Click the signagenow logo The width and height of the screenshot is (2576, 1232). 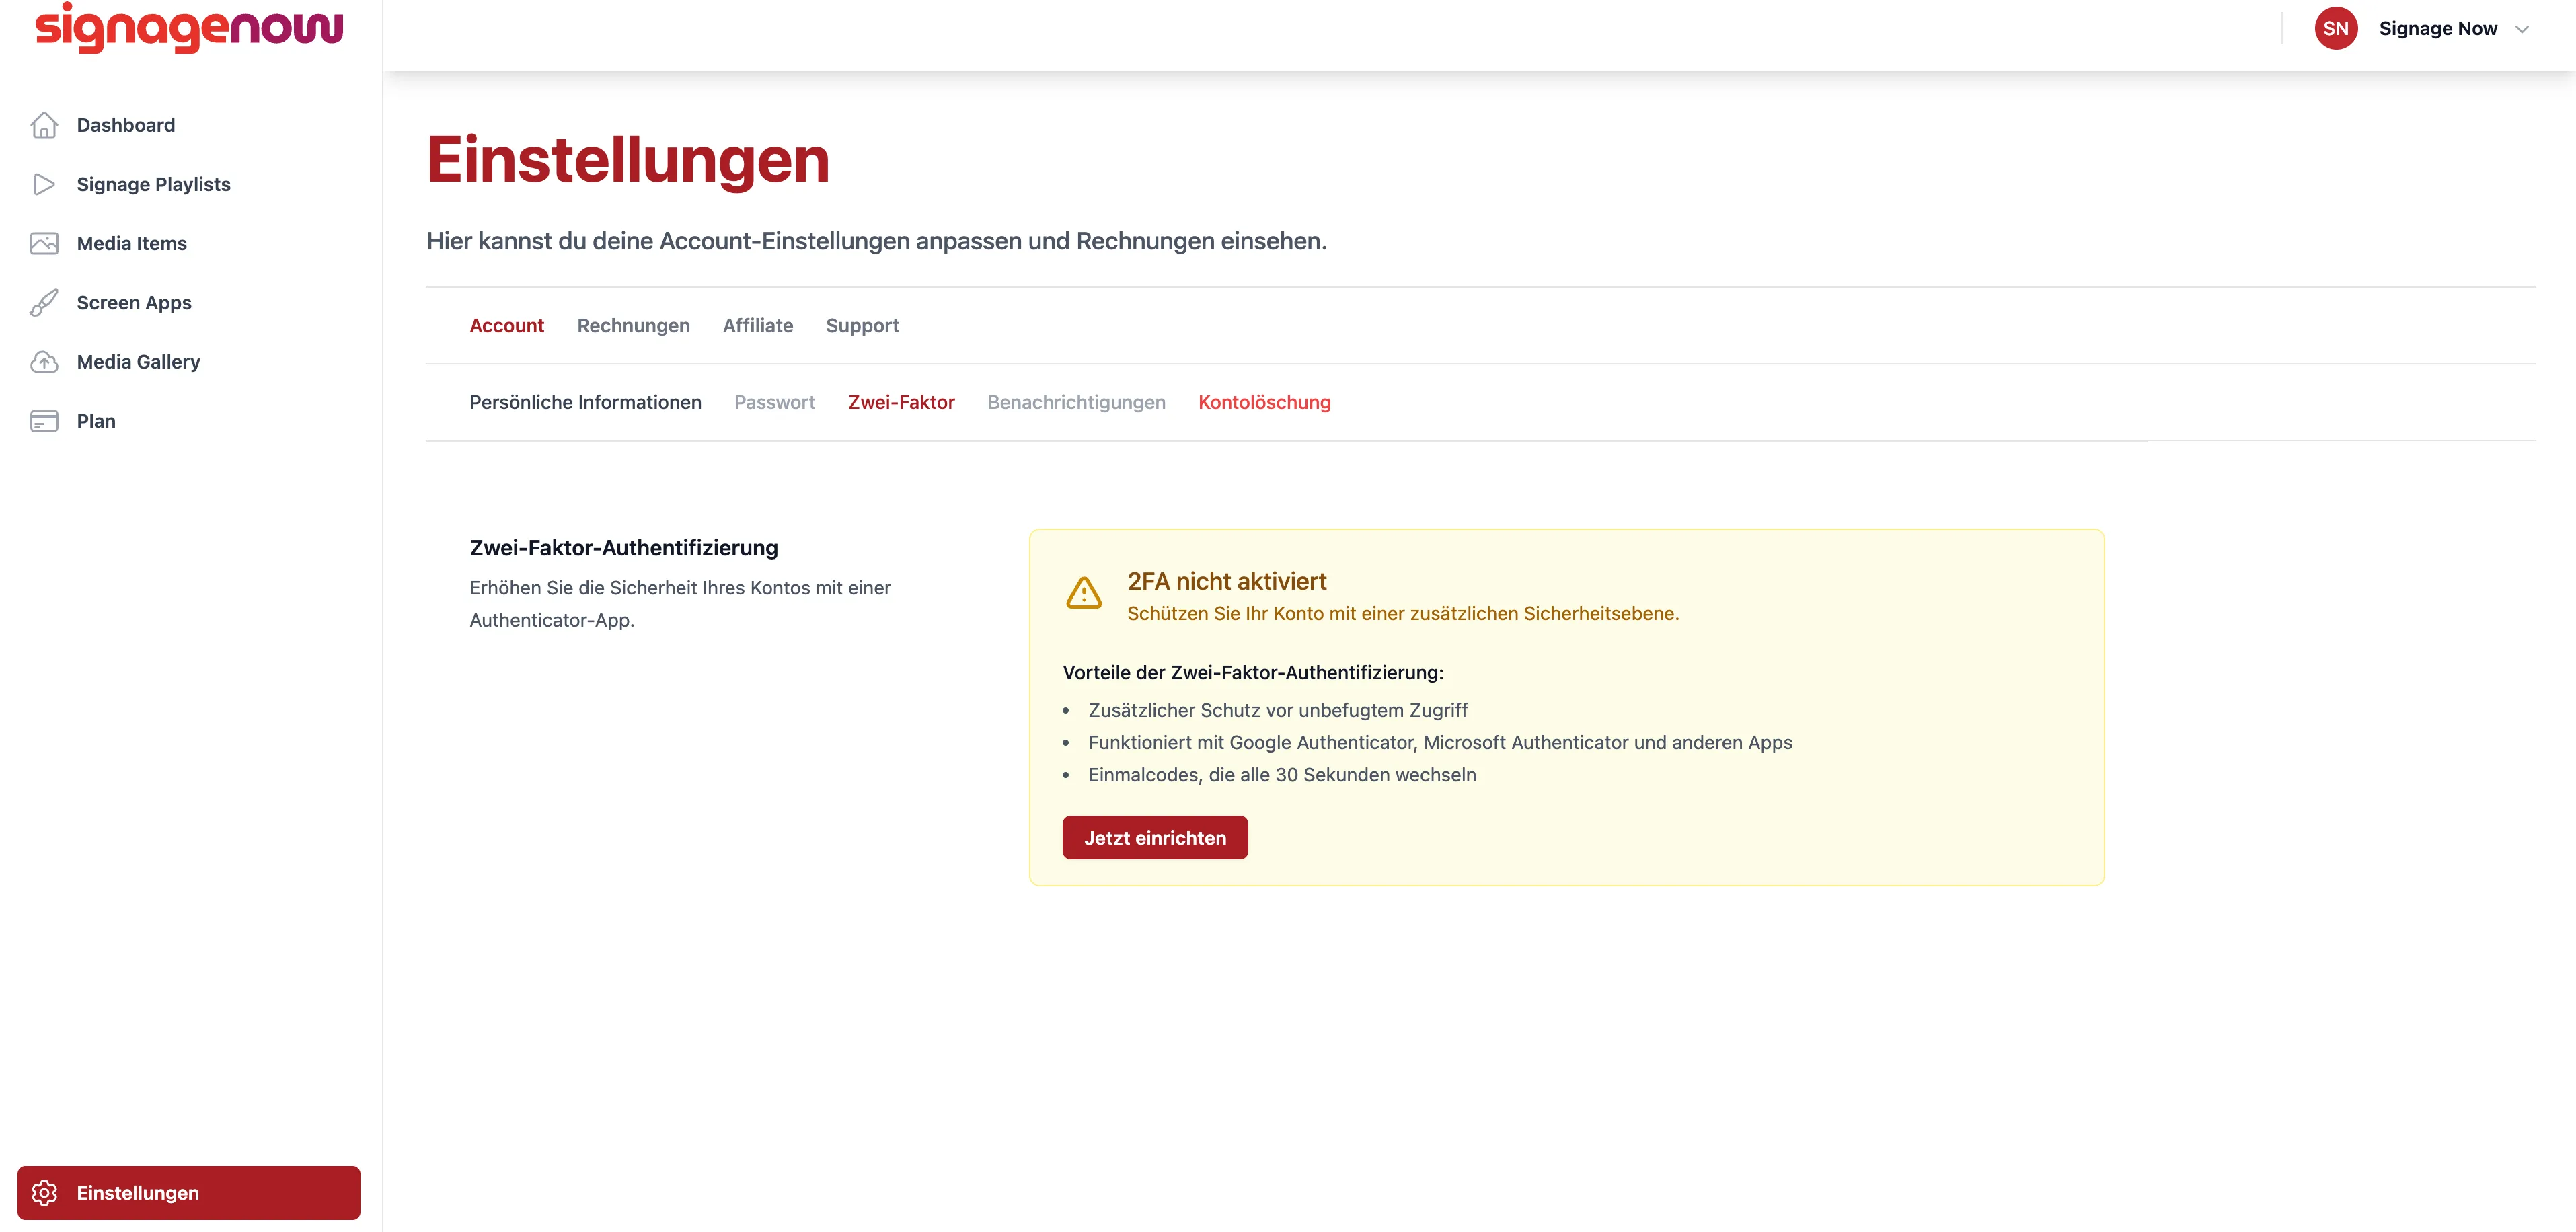pos(189,28)
